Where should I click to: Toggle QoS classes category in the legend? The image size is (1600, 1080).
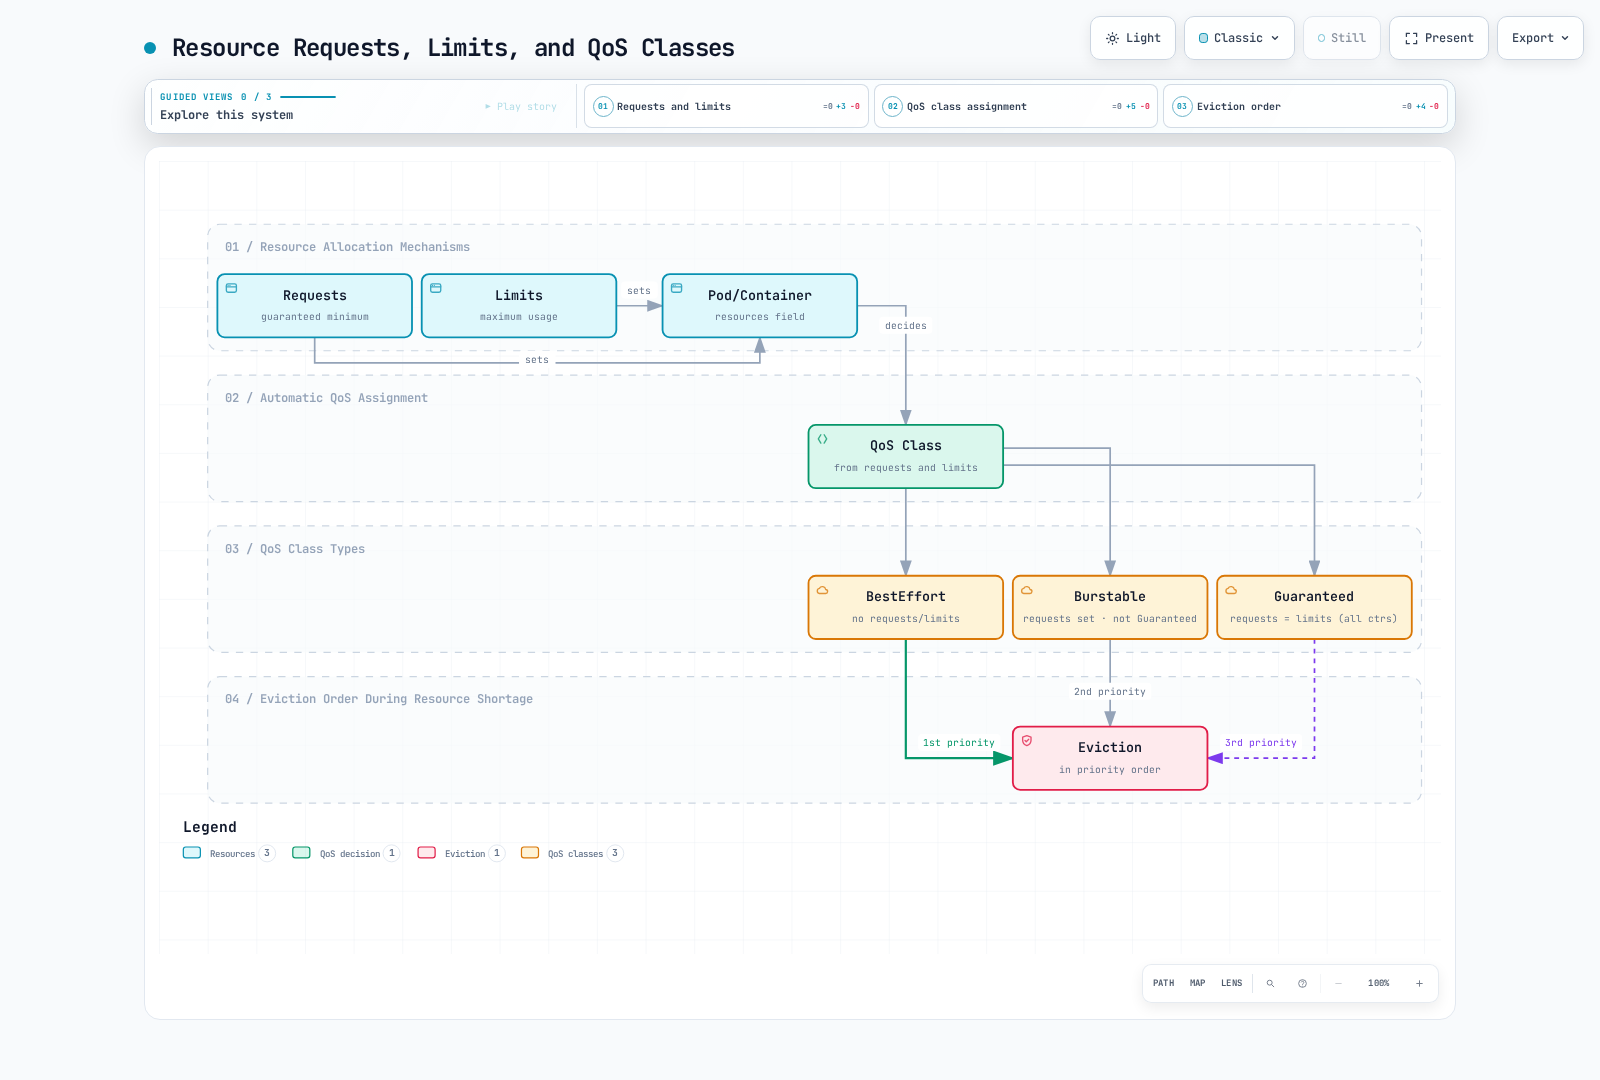572,853
